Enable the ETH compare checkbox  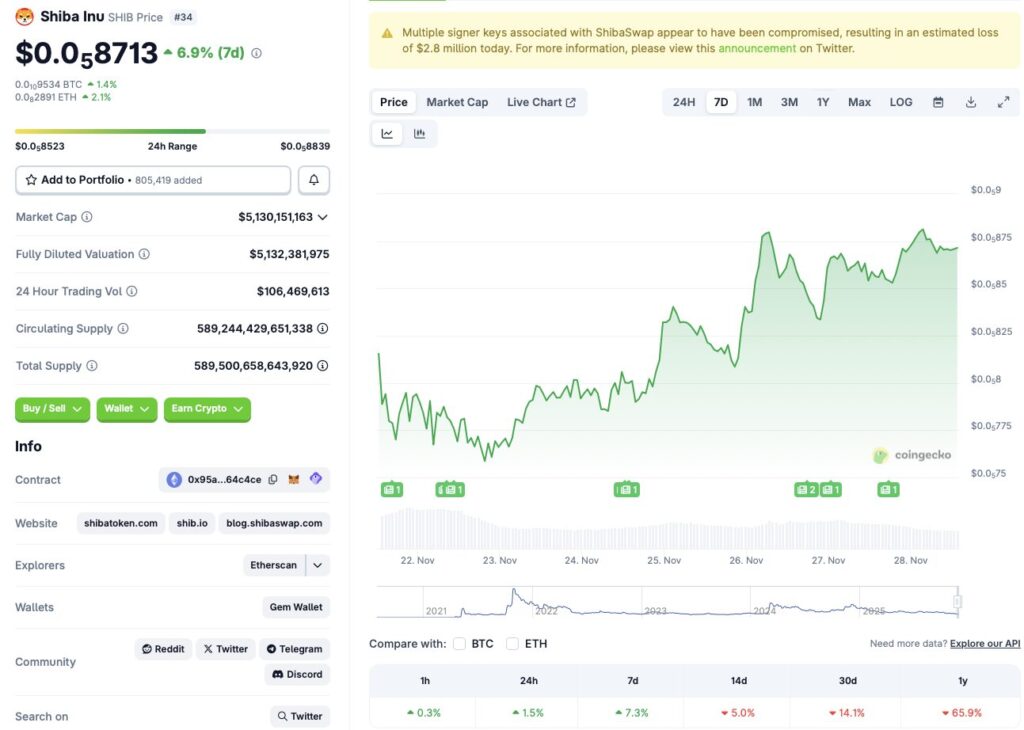coord(513,644)
